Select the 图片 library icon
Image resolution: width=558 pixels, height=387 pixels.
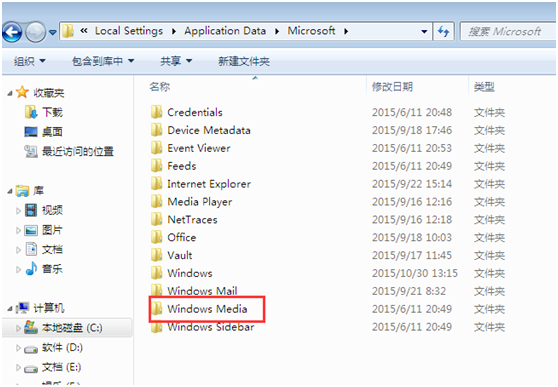31,230
